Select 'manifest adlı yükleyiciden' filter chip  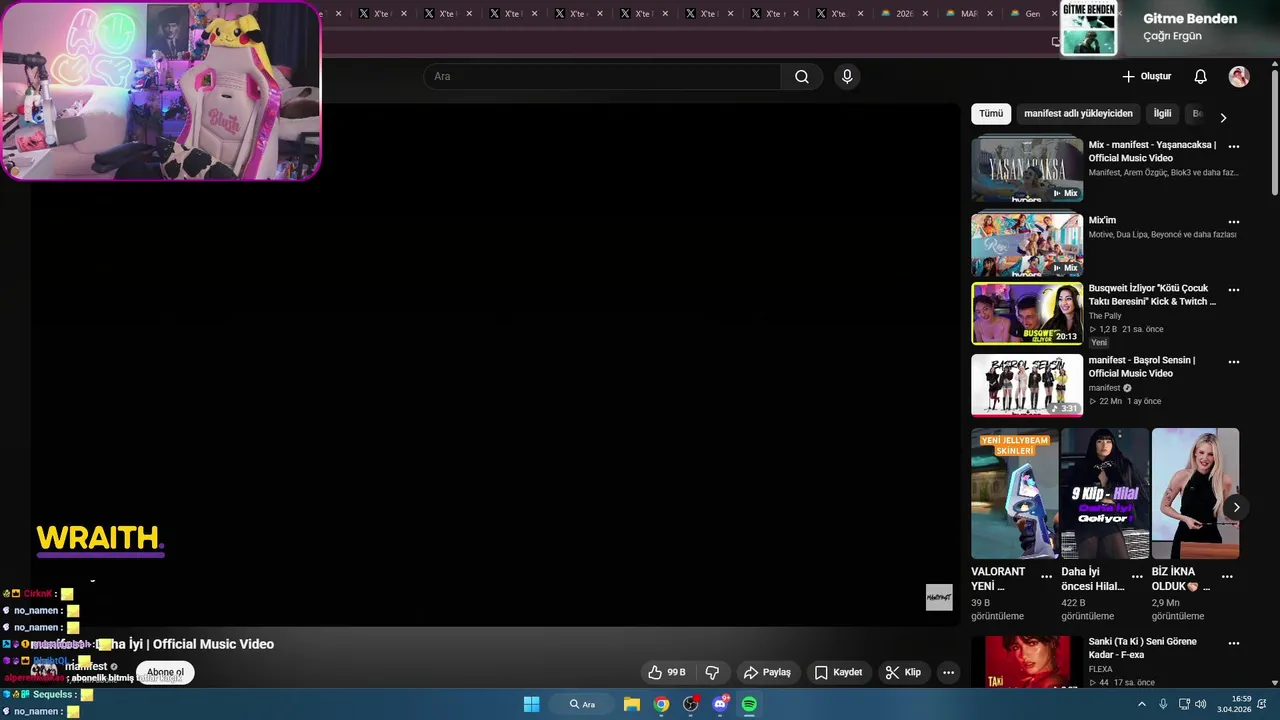pos(1078,114)
